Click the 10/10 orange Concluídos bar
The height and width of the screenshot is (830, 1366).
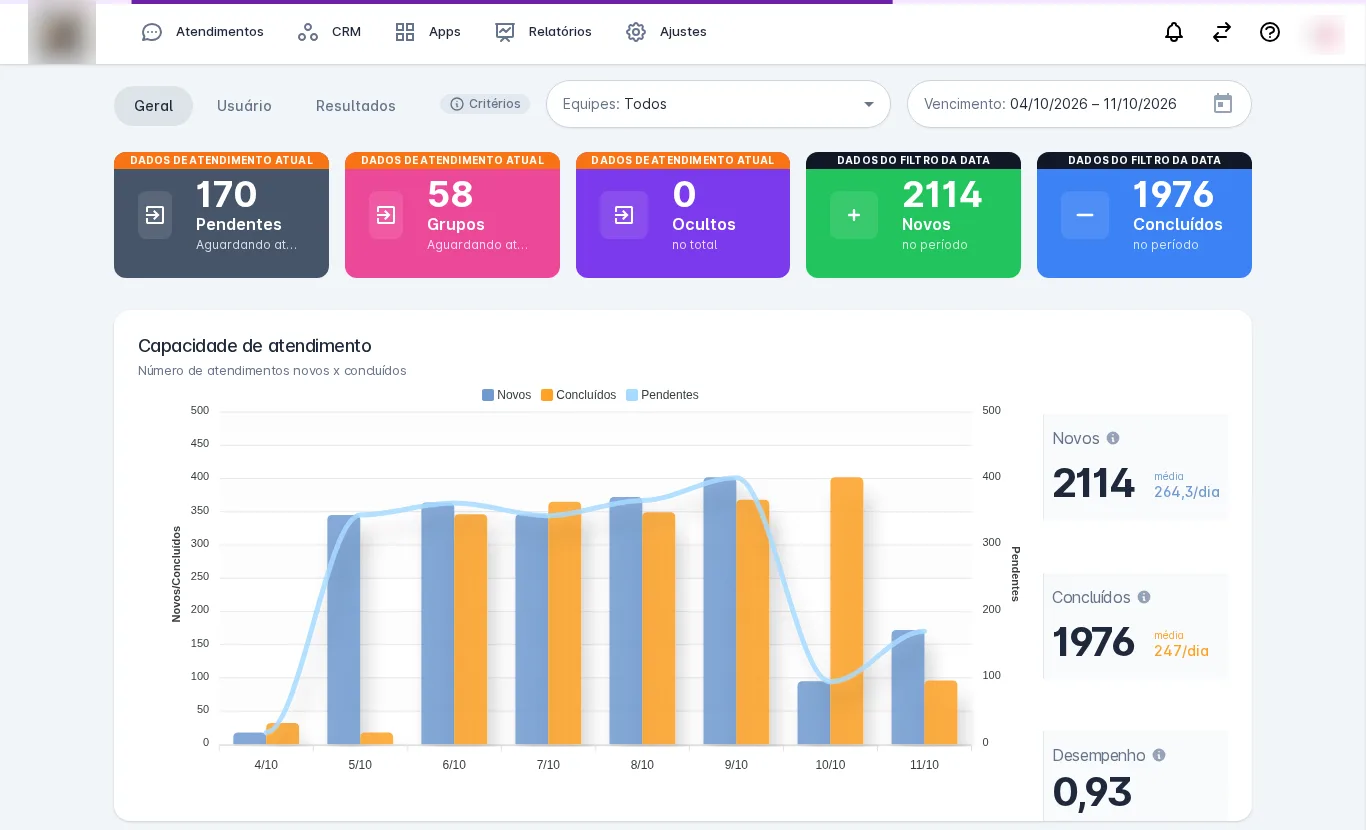847,611
